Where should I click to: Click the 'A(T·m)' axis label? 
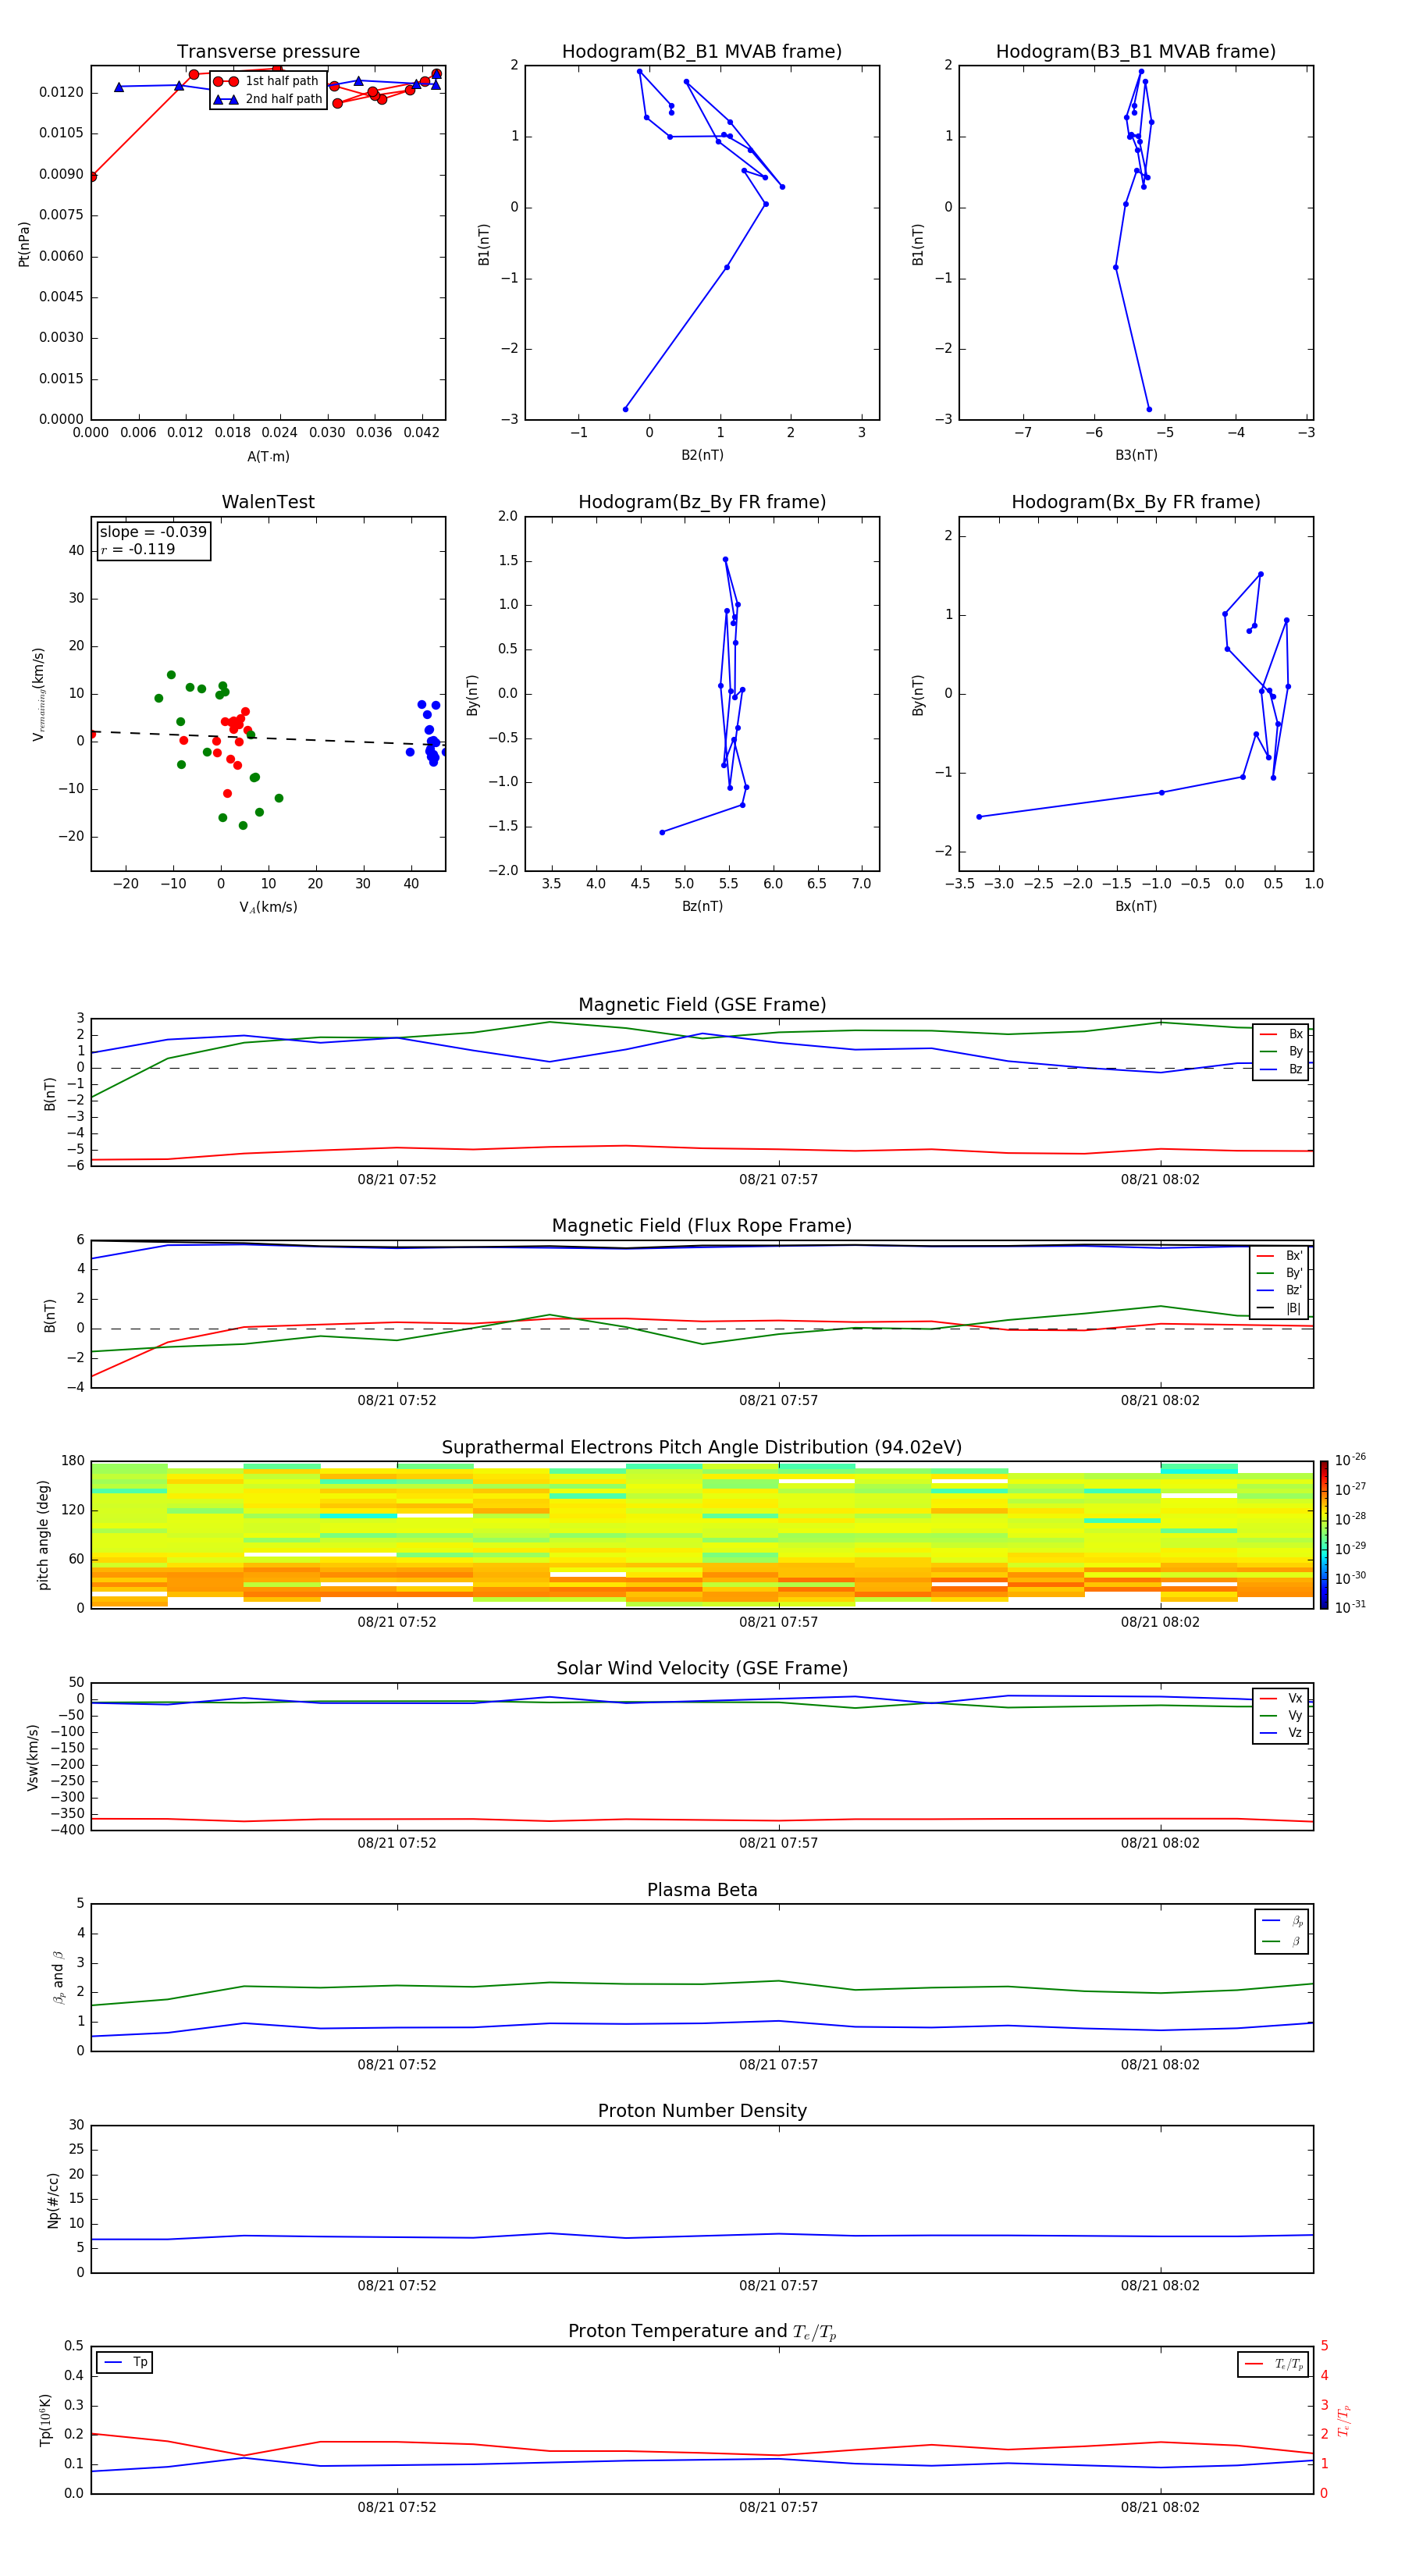click(268, 456)
